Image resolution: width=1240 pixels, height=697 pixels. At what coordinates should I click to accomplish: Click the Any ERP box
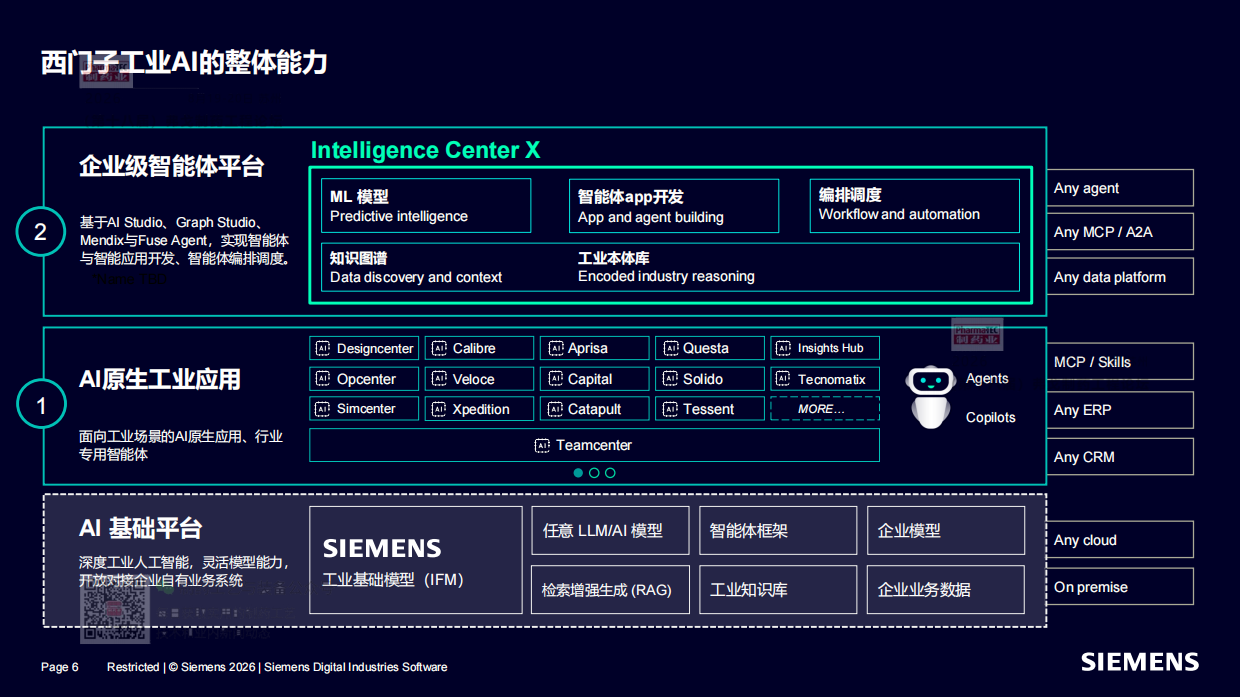(1120, 410)
